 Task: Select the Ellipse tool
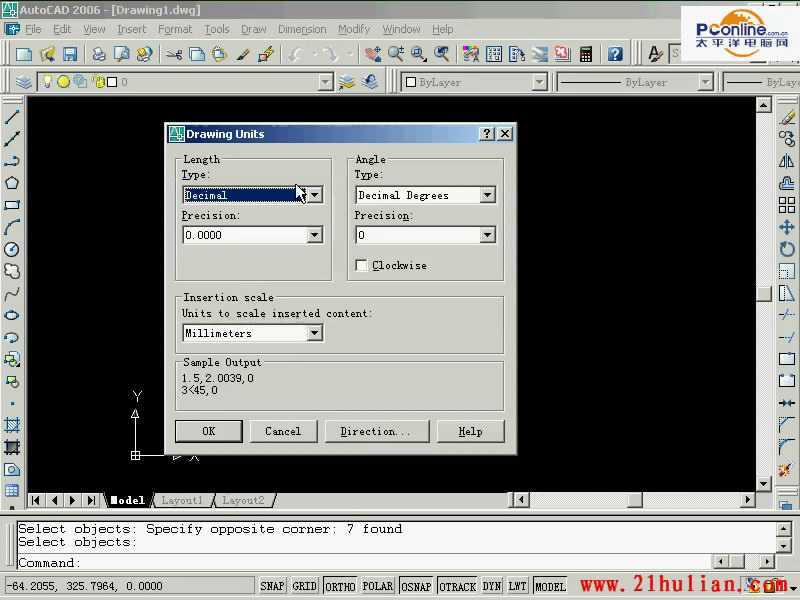point(12,315)
